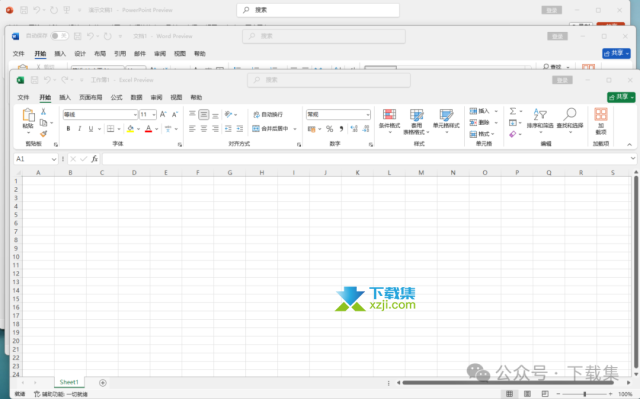Click the bottom align icon
The height and width of the screenshot is (399, 640).
click(215, 115)
